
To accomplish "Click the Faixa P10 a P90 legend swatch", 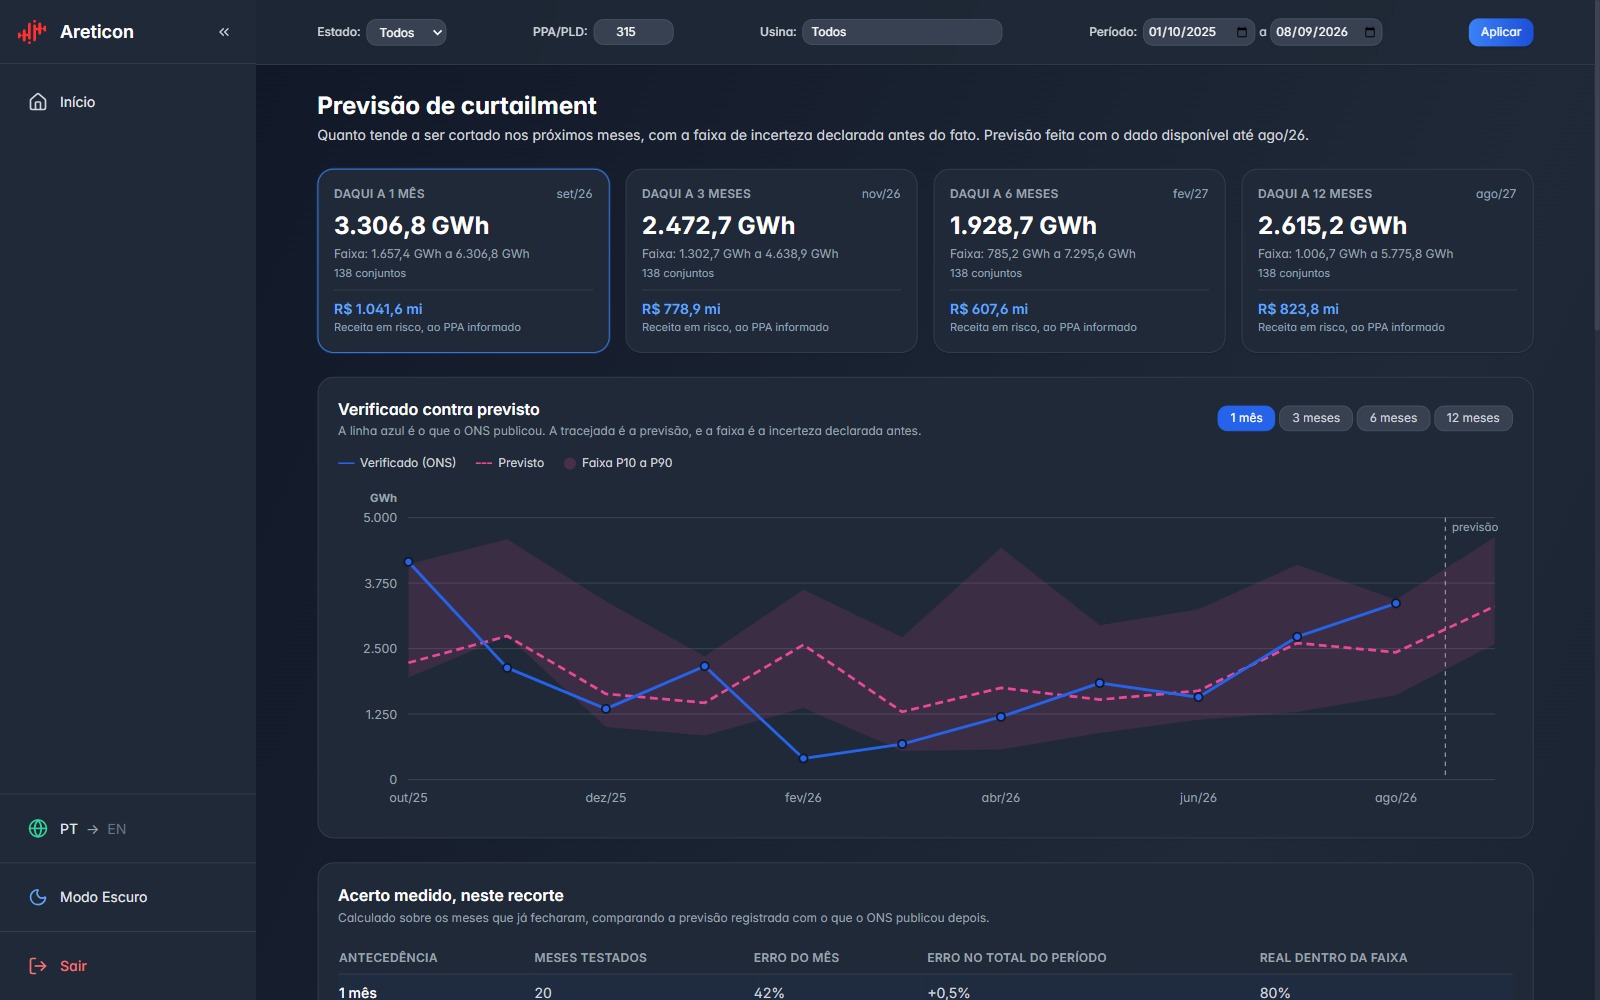I will coord(570,463).
